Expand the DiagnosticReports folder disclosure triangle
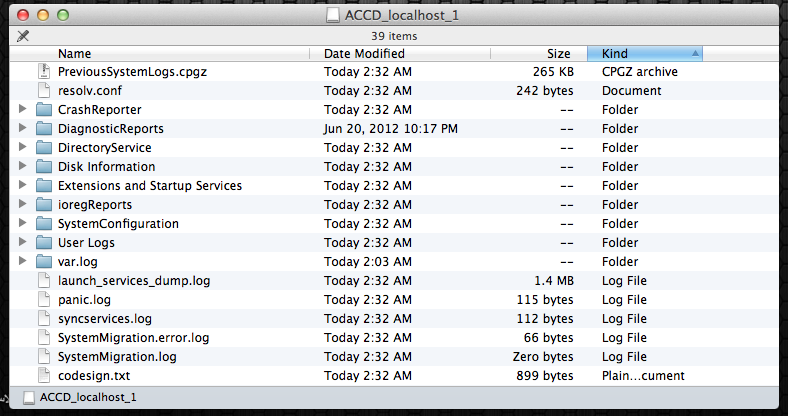Viewport: 788px width, 416px height. tap(23, 129)
